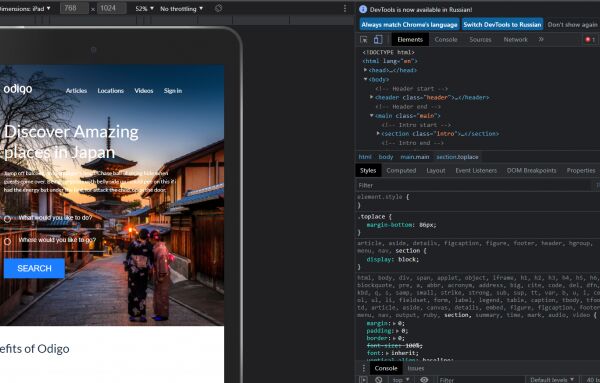Screen dimensions: 600x383
Task: Open the Styles tab
Action: pyautogui.click(x=368, y=170)
